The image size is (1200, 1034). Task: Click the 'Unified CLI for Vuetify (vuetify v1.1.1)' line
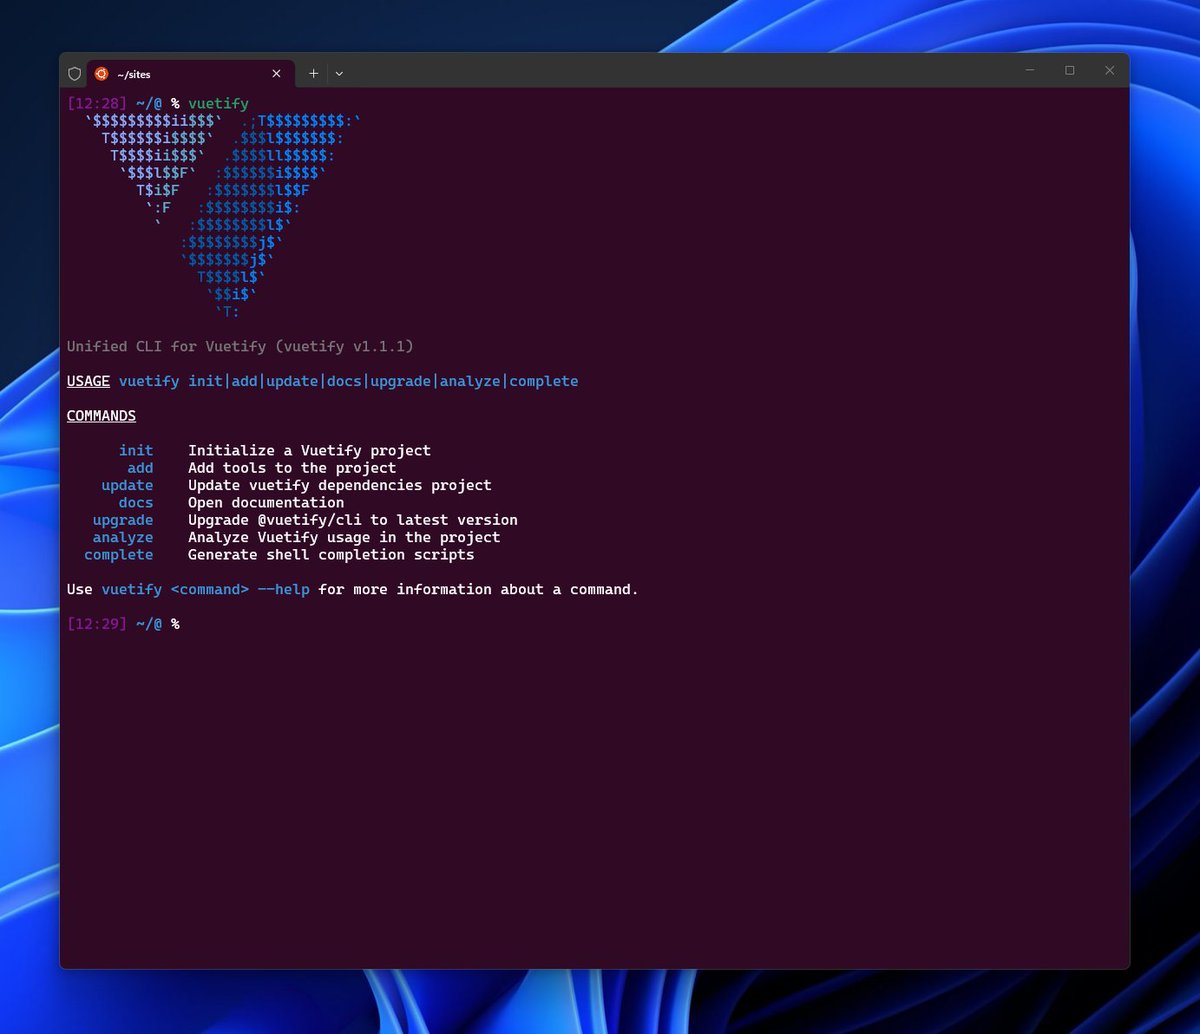240,346
